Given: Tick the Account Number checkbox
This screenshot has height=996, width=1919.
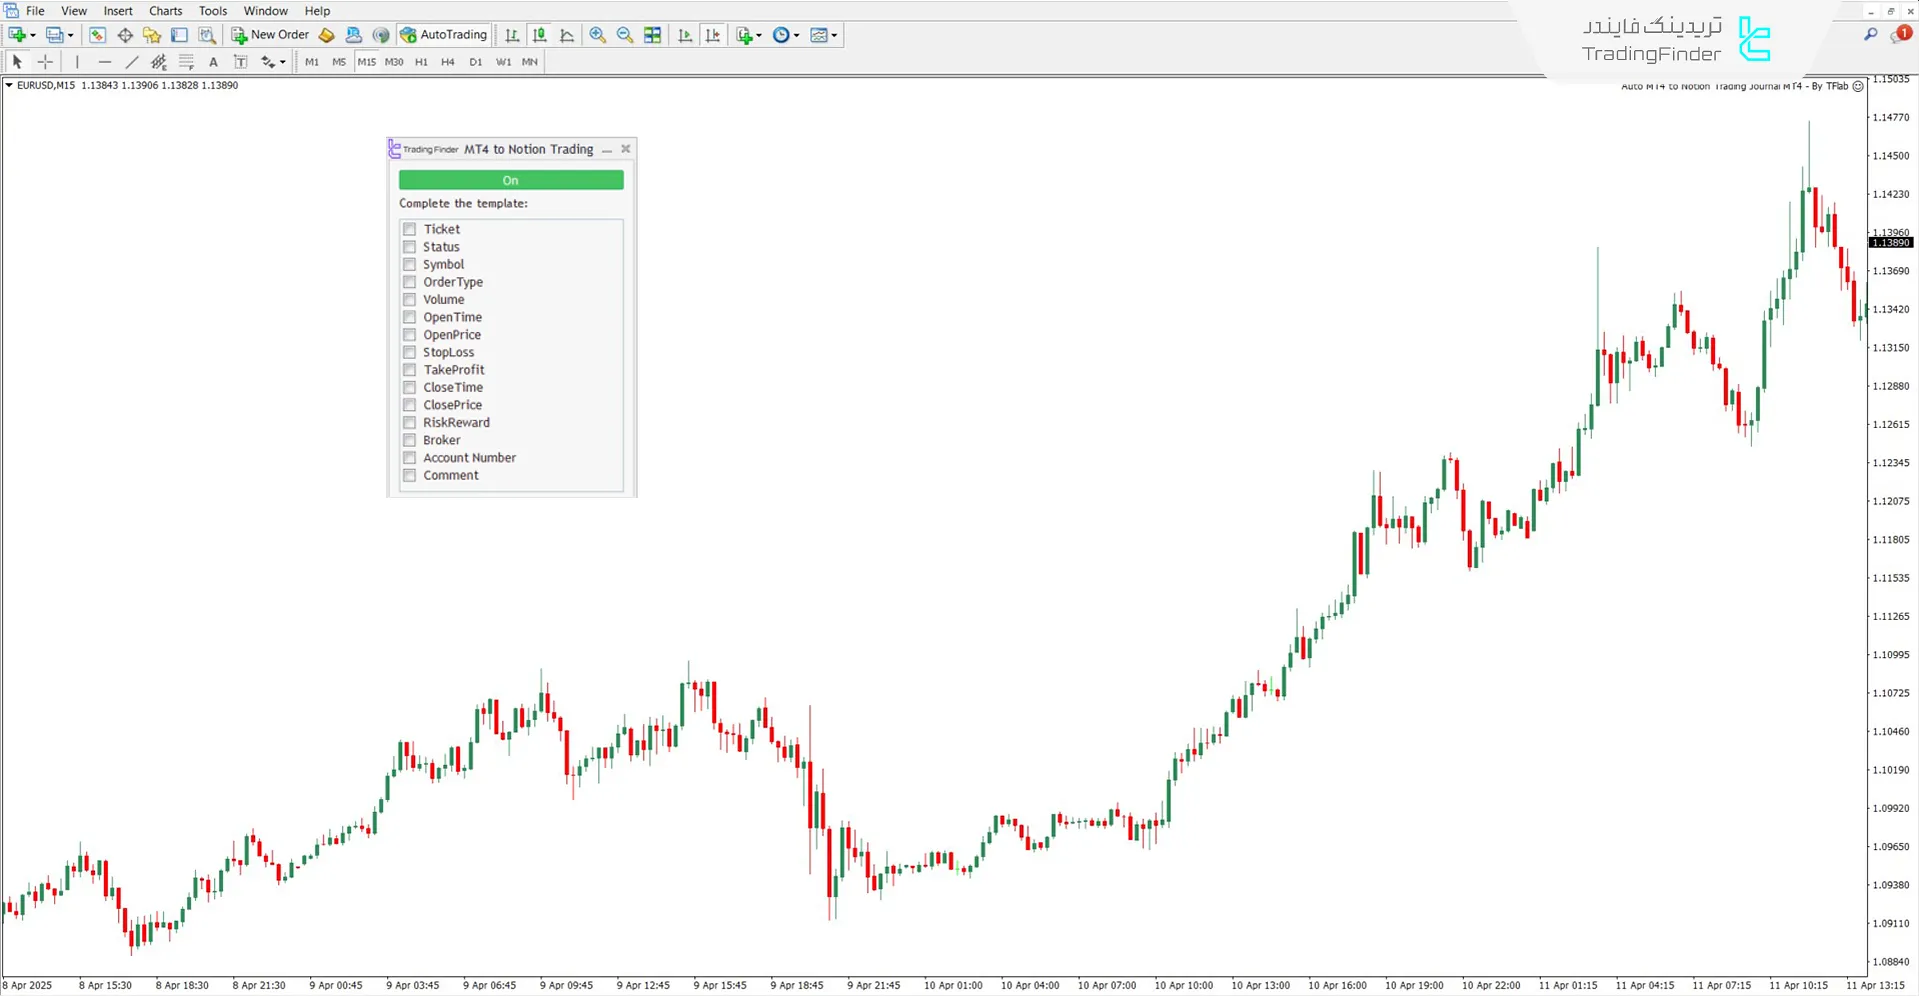Looking at the screenshot, I should click(409, 458).
